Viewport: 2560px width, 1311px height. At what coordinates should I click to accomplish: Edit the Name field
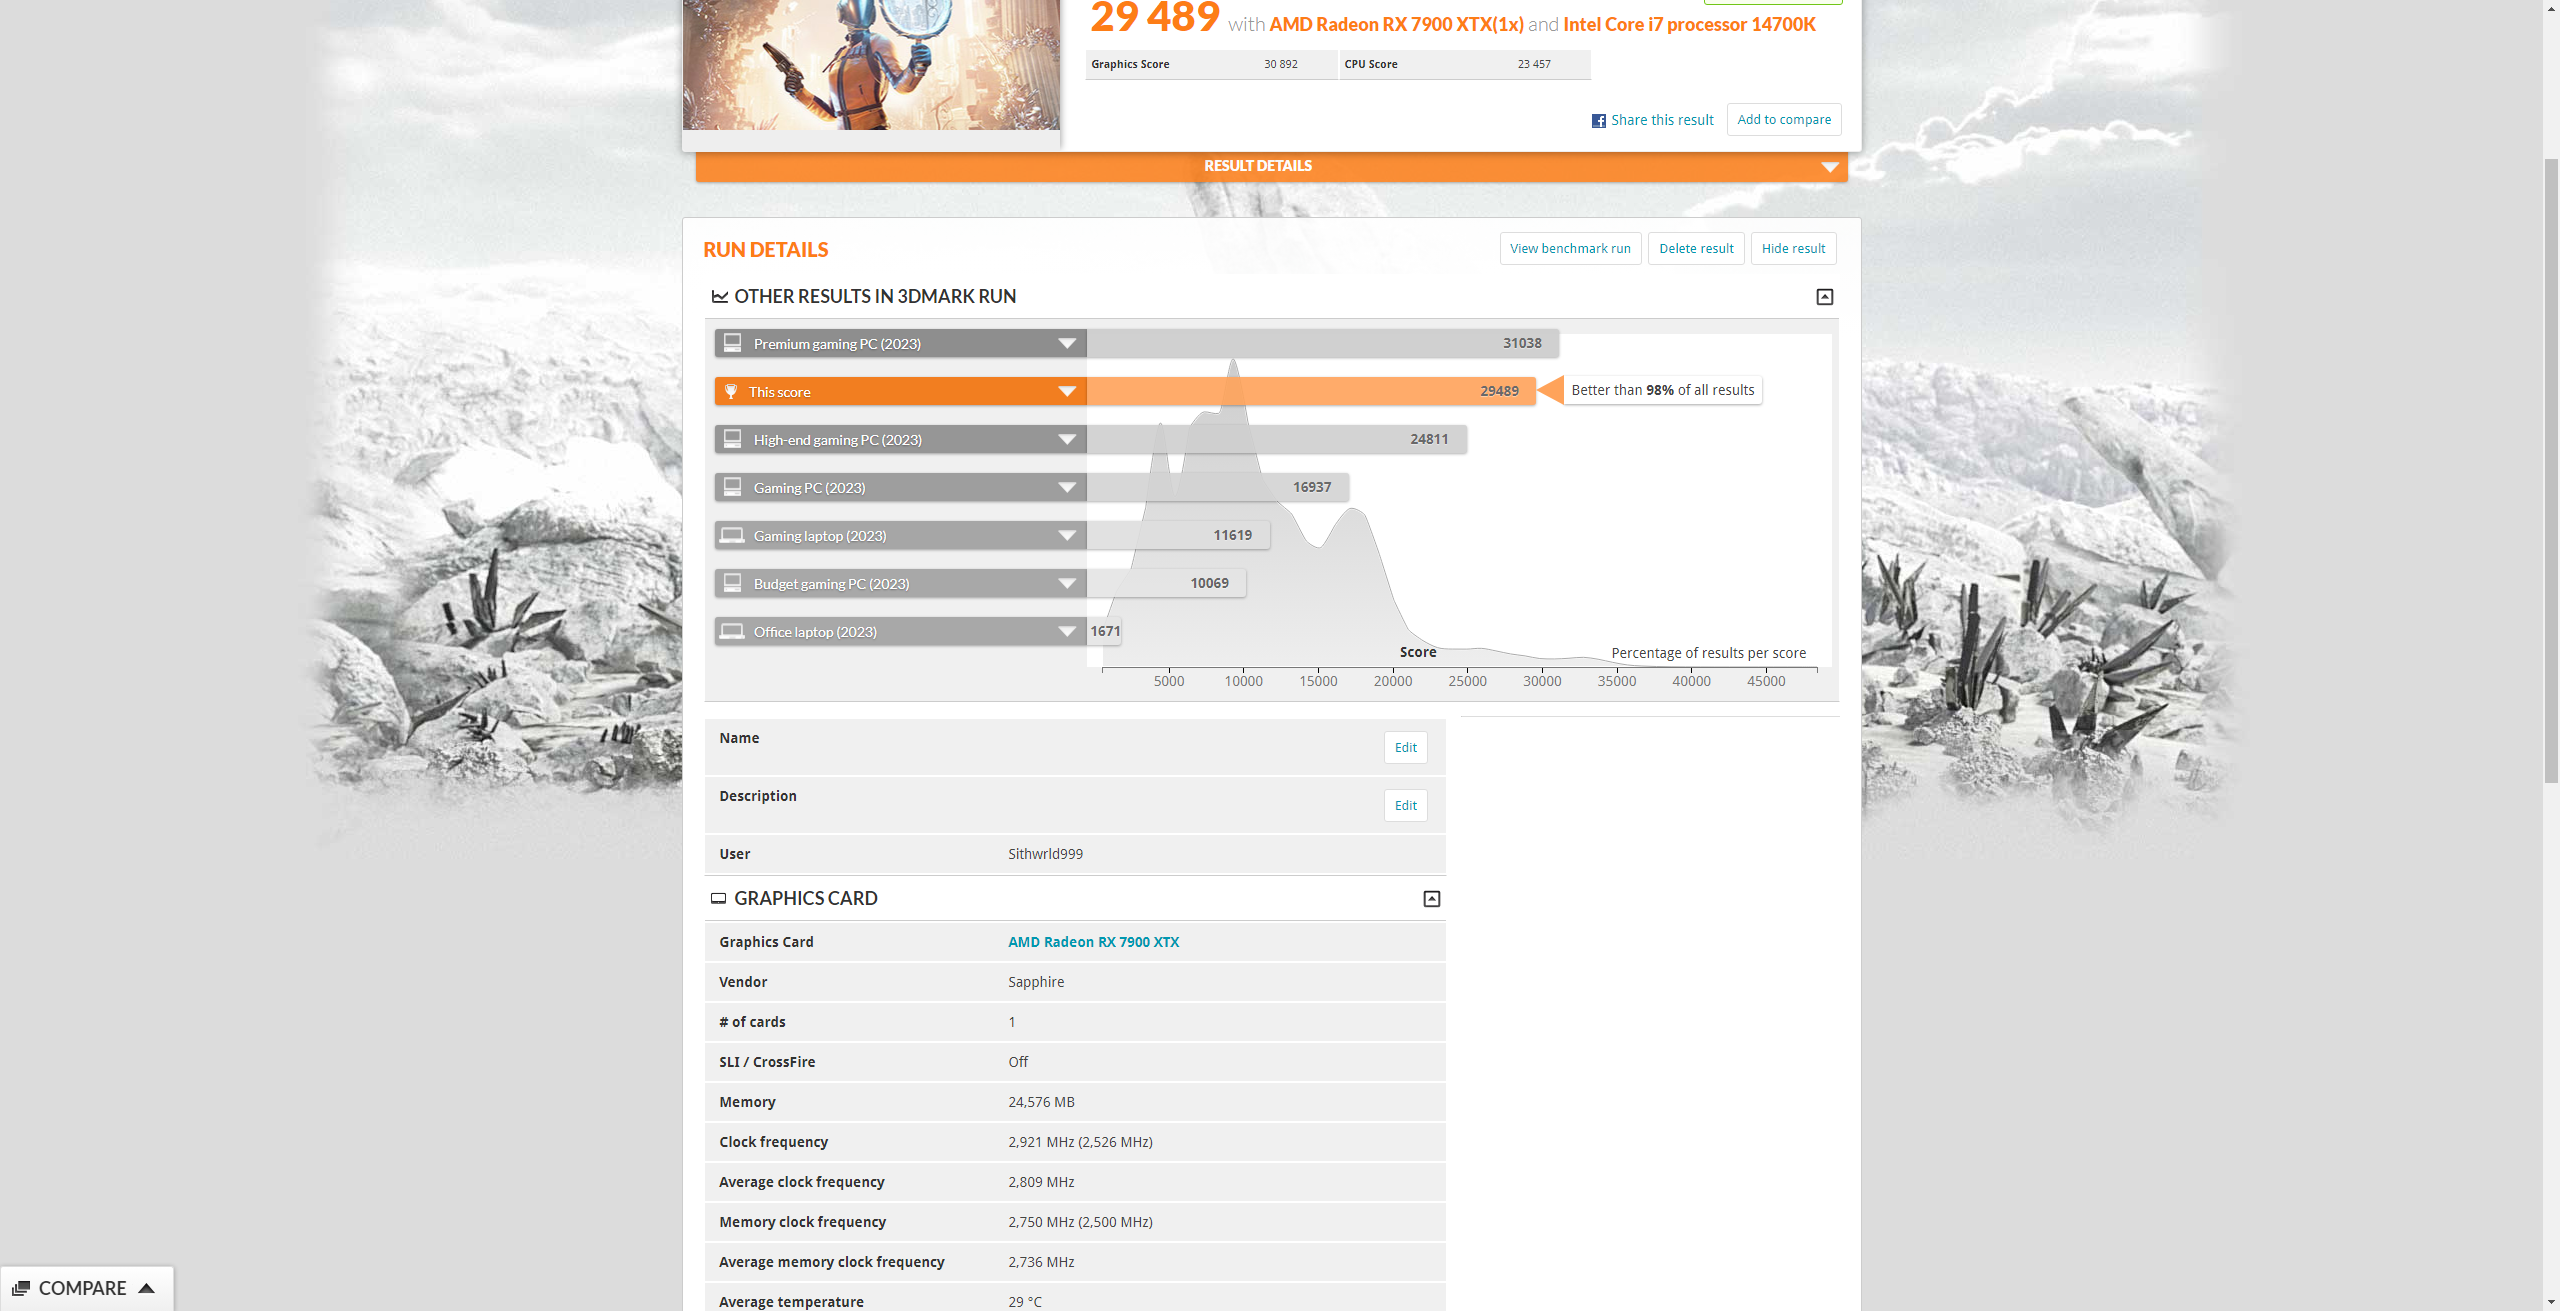1405,748
